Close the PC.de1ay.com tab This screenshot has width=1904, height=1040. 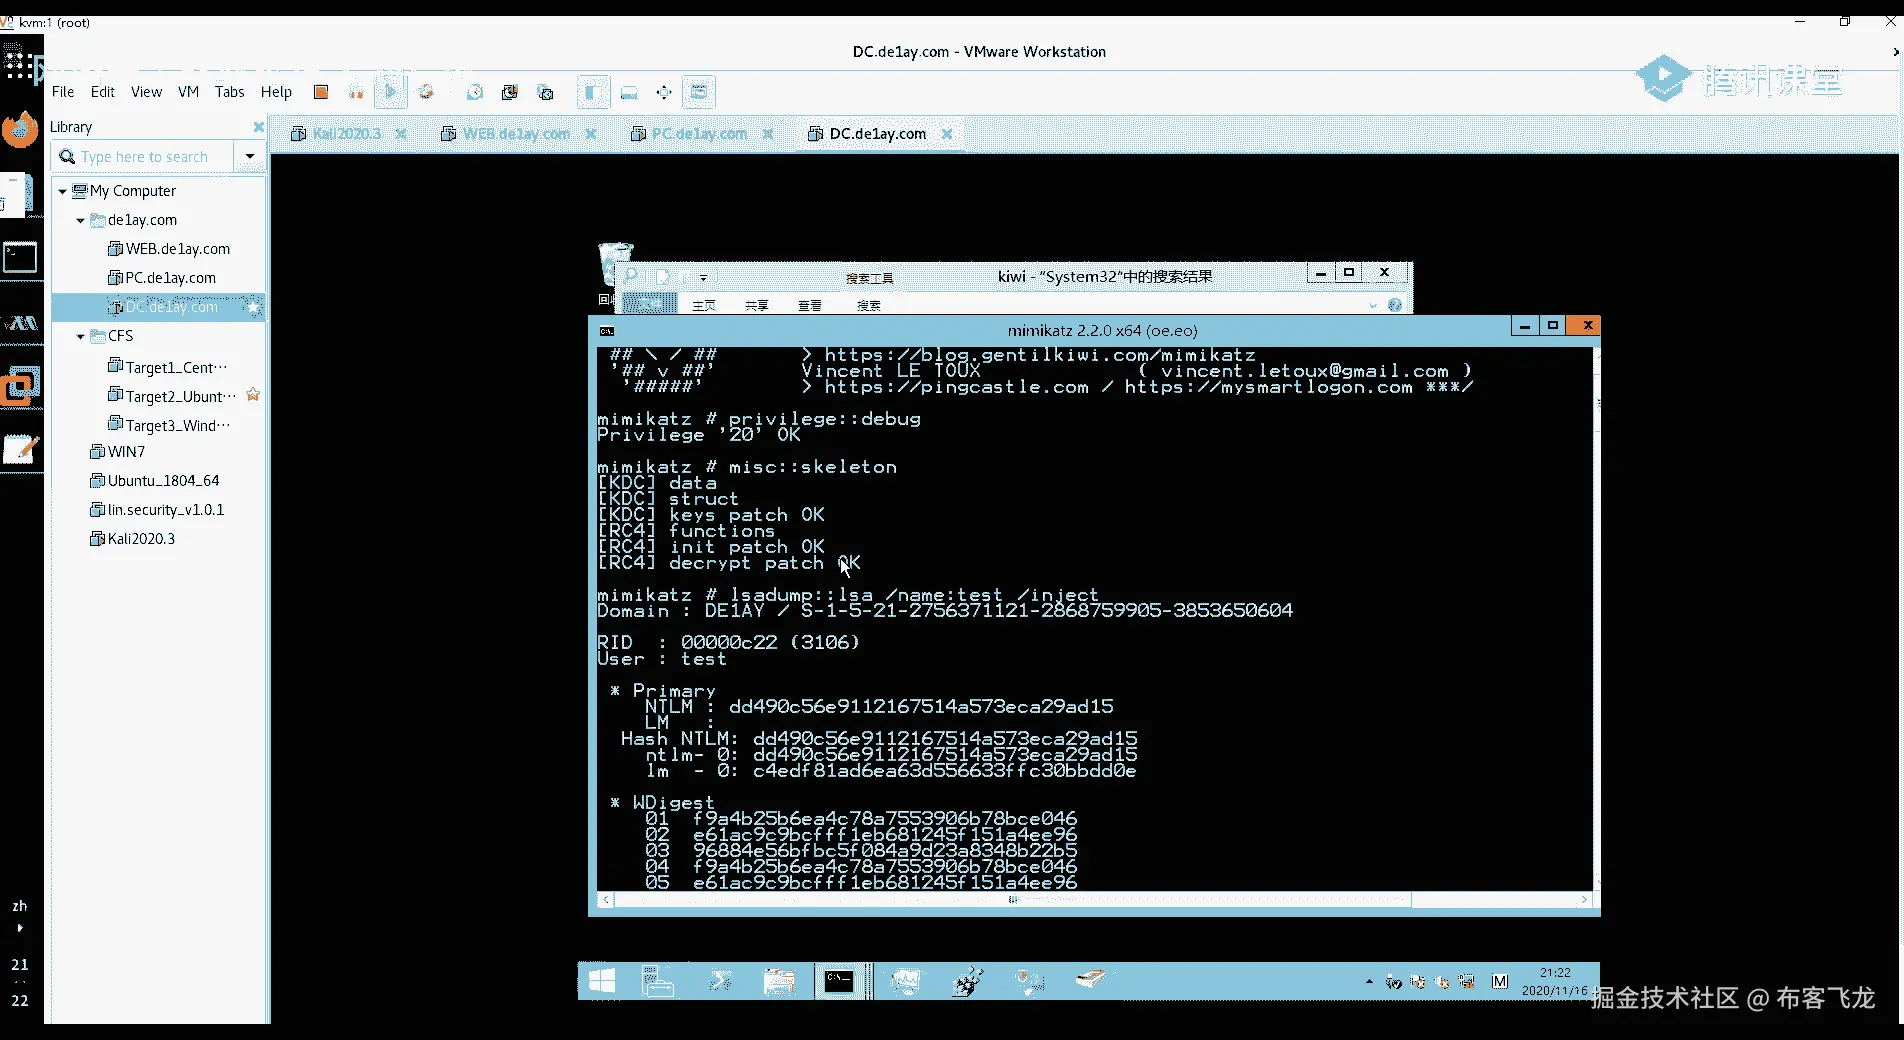tap(768, 134)
